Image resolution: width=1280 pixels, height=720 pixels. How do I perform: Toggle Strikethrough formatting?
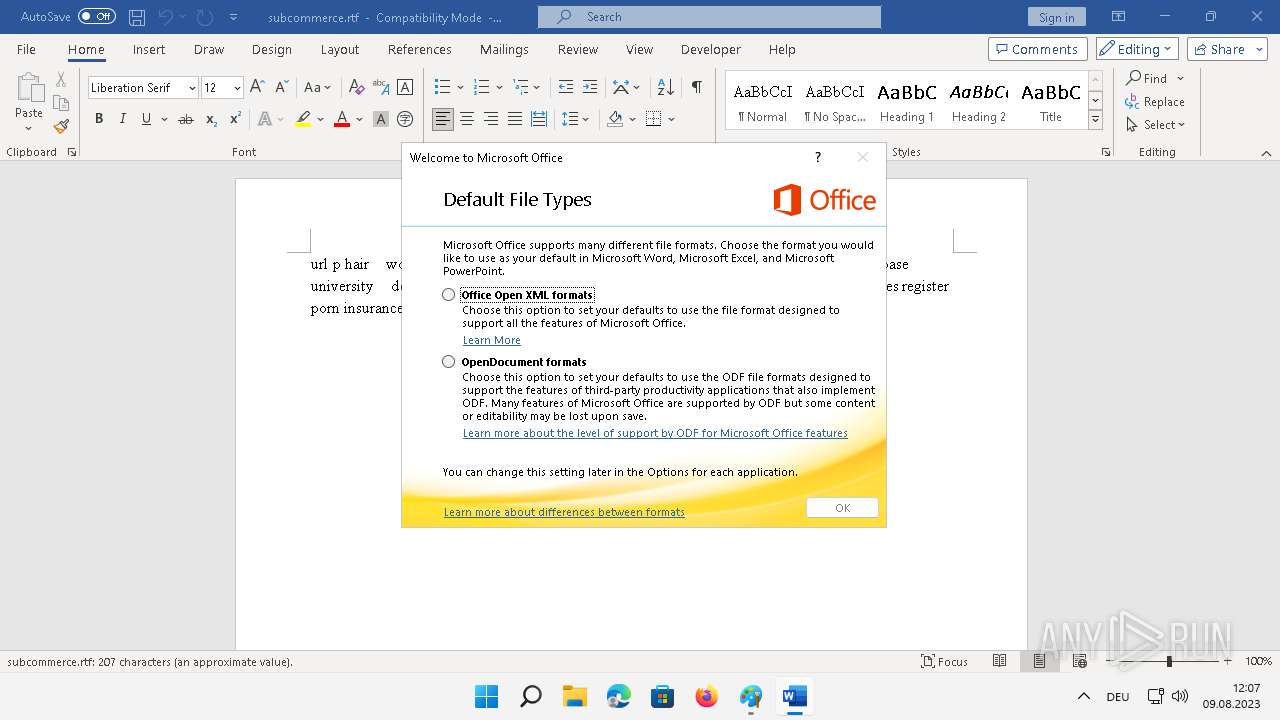pyautogui.click(x=185, y=119)
